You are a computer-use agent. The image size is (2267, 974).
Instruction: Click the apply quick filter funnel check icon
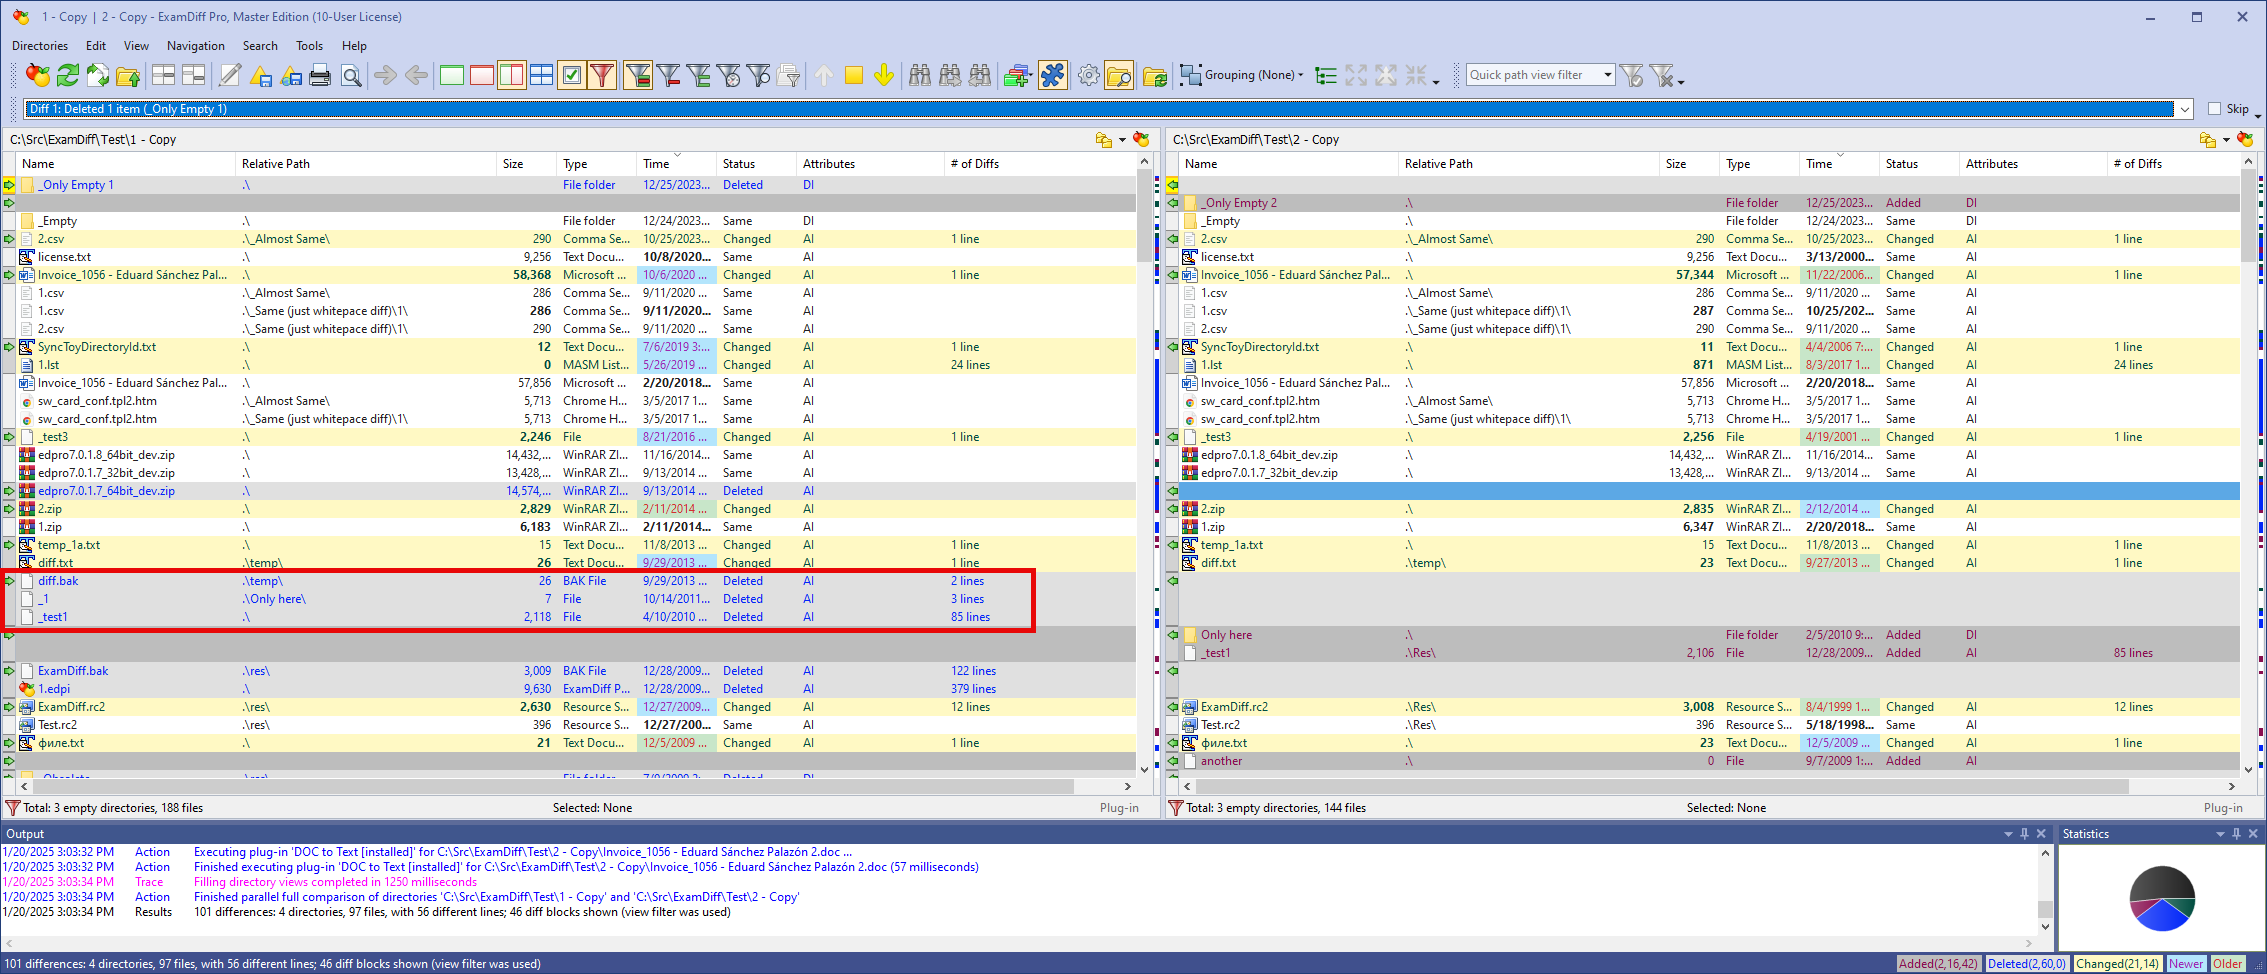tap(1632, 75)
